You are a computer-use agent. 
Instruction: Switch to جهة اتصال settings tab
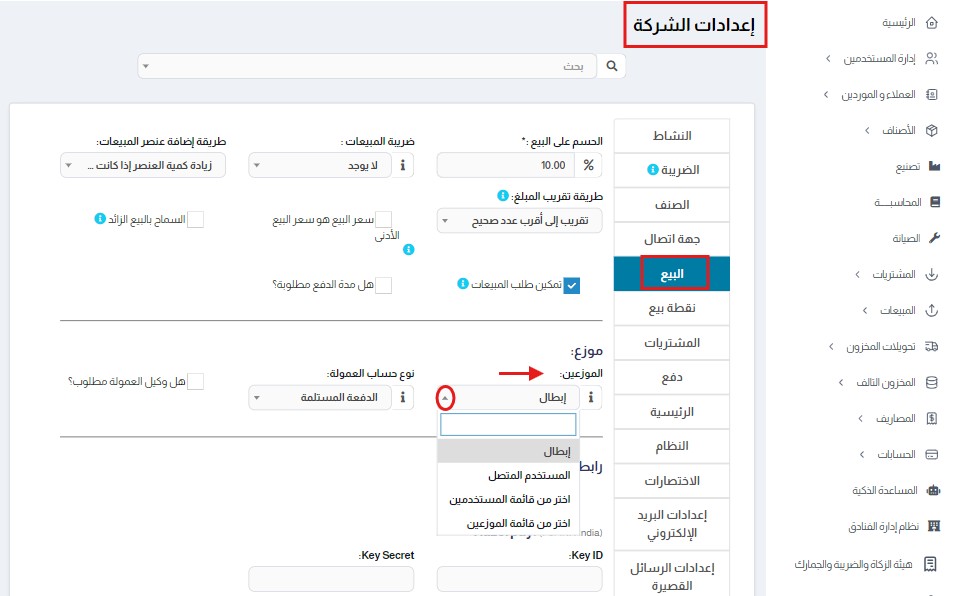pyautogui.click(x=672, y=239)
